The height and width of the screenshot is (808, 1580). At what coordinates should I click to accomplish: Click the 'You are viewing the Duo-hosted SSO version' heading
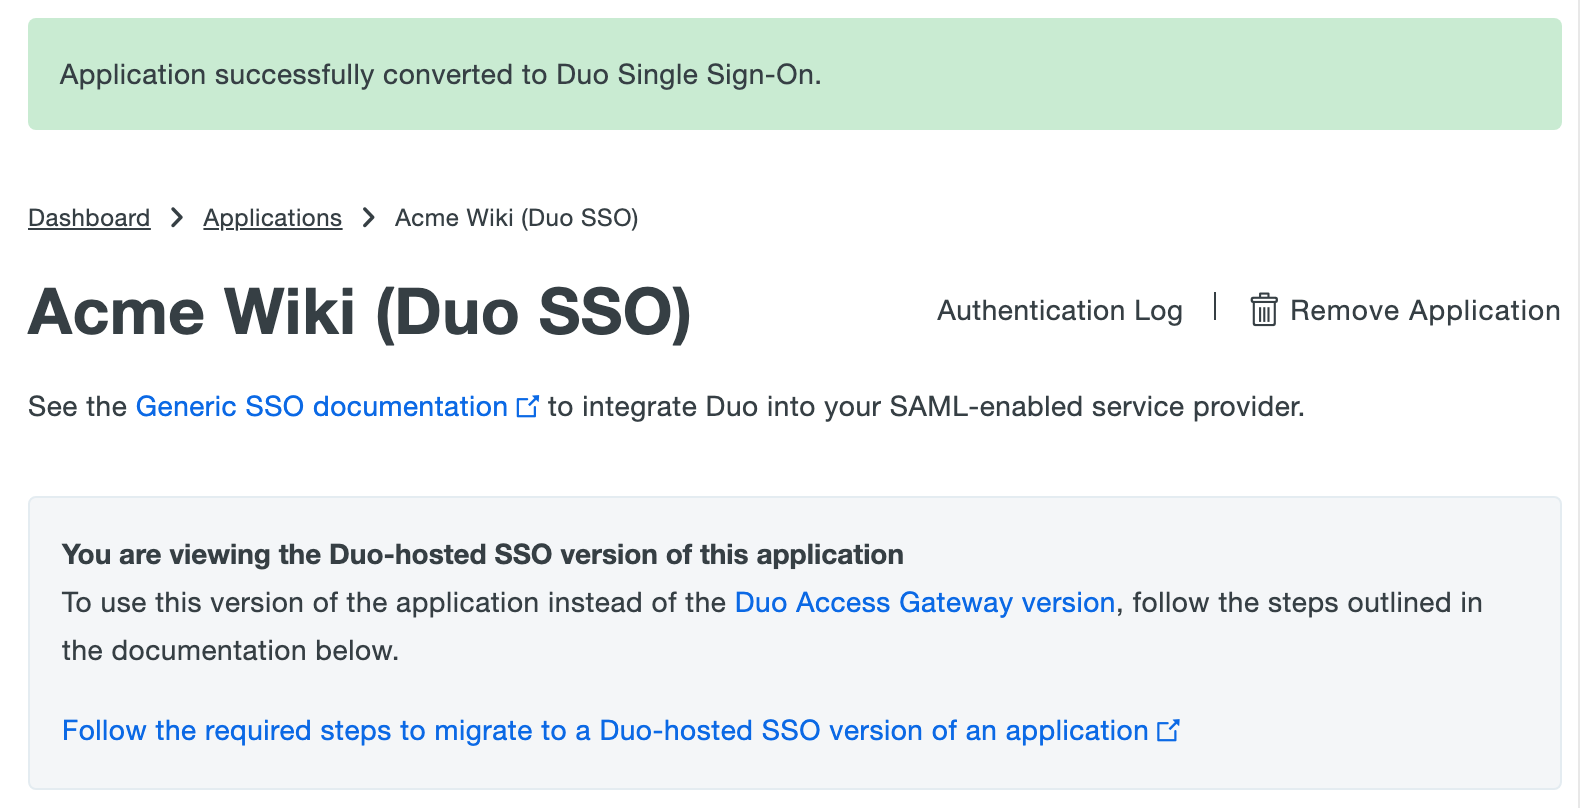[x=483, y=555]
